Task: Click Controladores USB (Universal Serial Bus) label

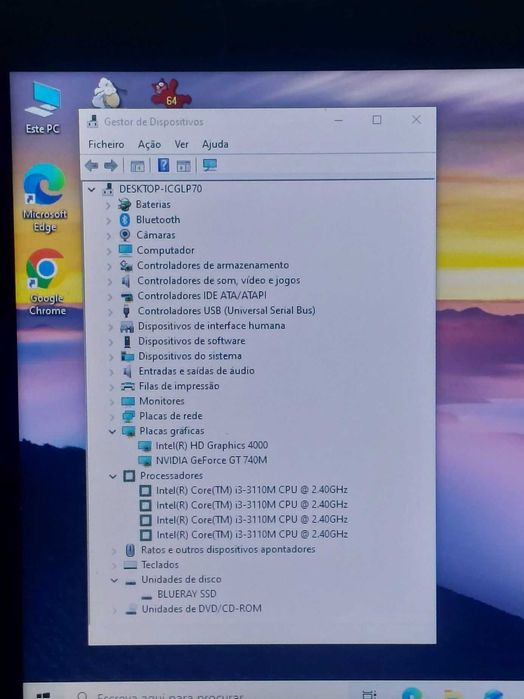Action: coord(227,311)
